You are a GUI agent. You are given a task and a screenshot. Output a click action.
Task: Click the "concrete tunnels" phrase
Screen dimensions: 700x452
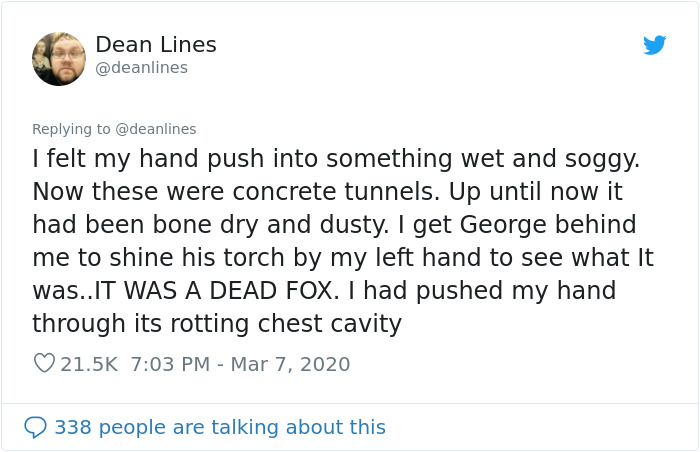pyautogui.click(x=331, y=191)
